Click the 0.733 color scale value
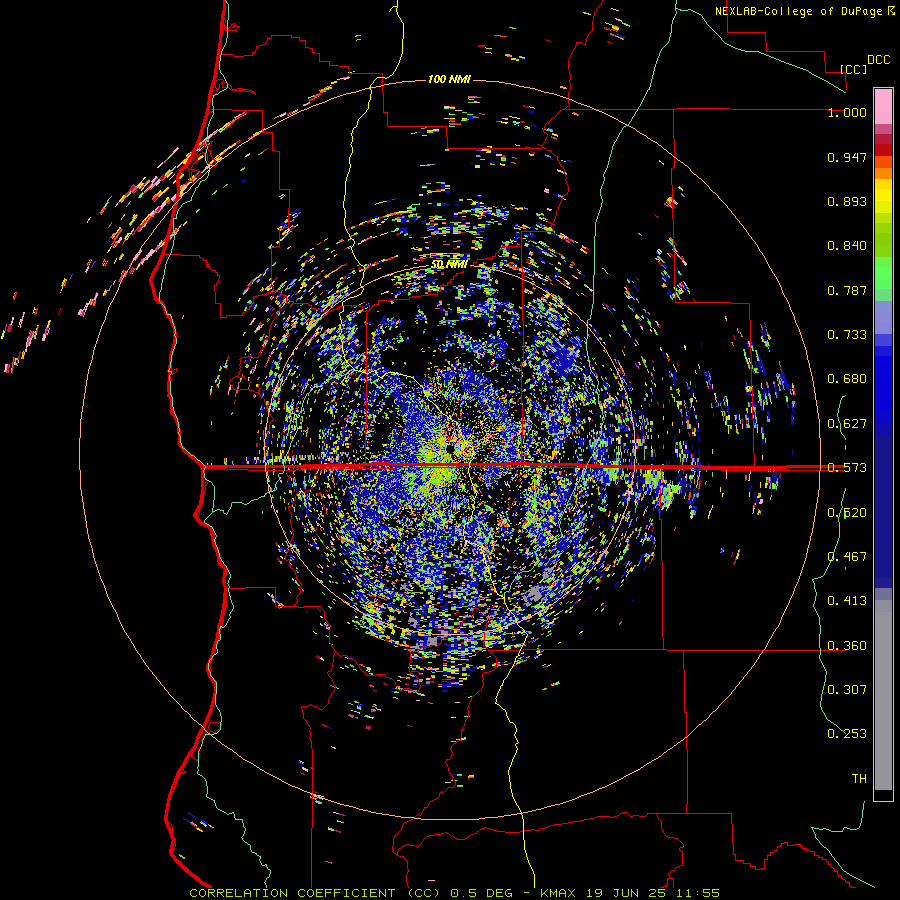Screen dimensions: 900x900 847,335
